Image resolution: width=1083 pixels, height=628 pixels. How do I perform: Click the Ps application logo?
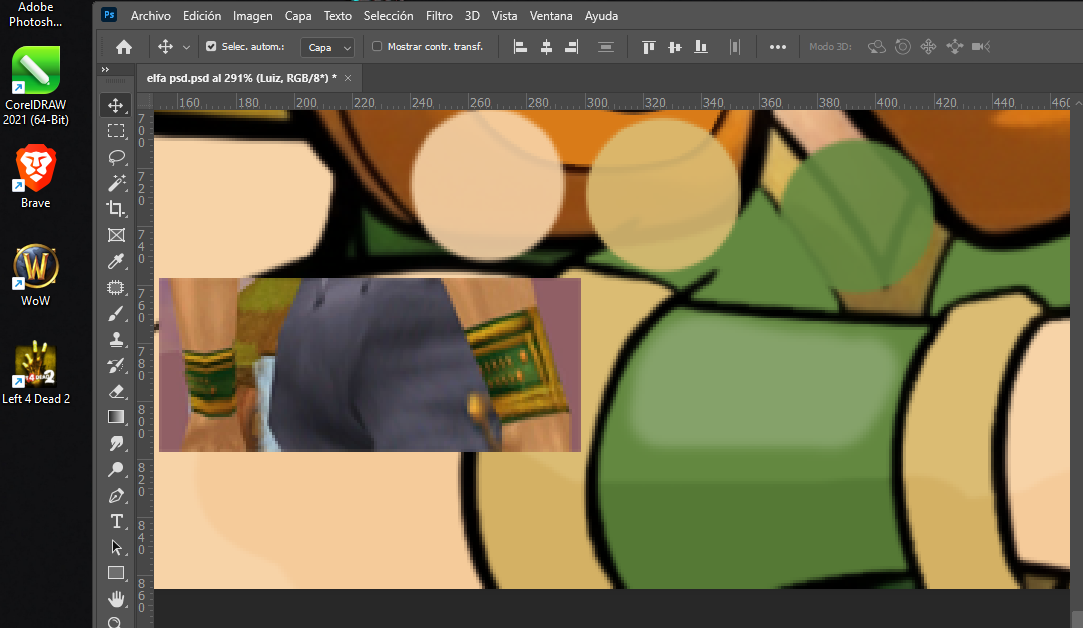click(x=109, y=15)
